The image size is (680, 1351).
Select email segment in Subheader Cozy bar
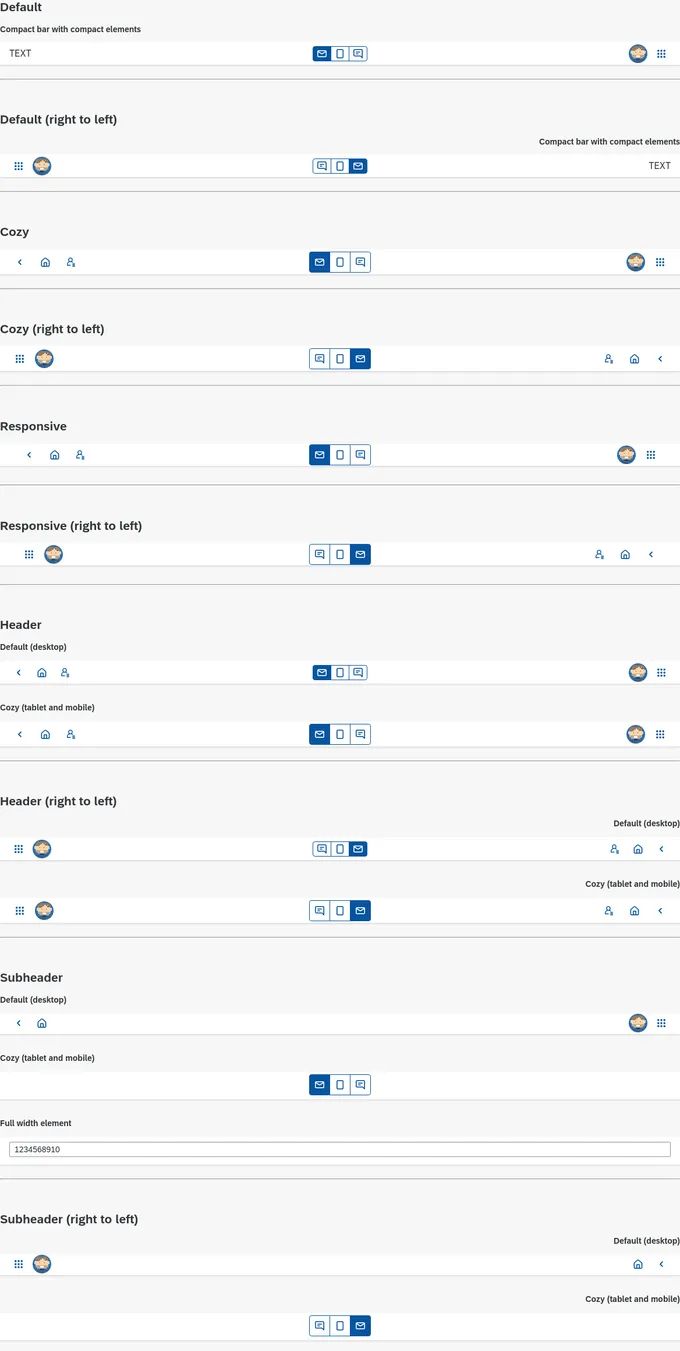(x=320, y=1085)
